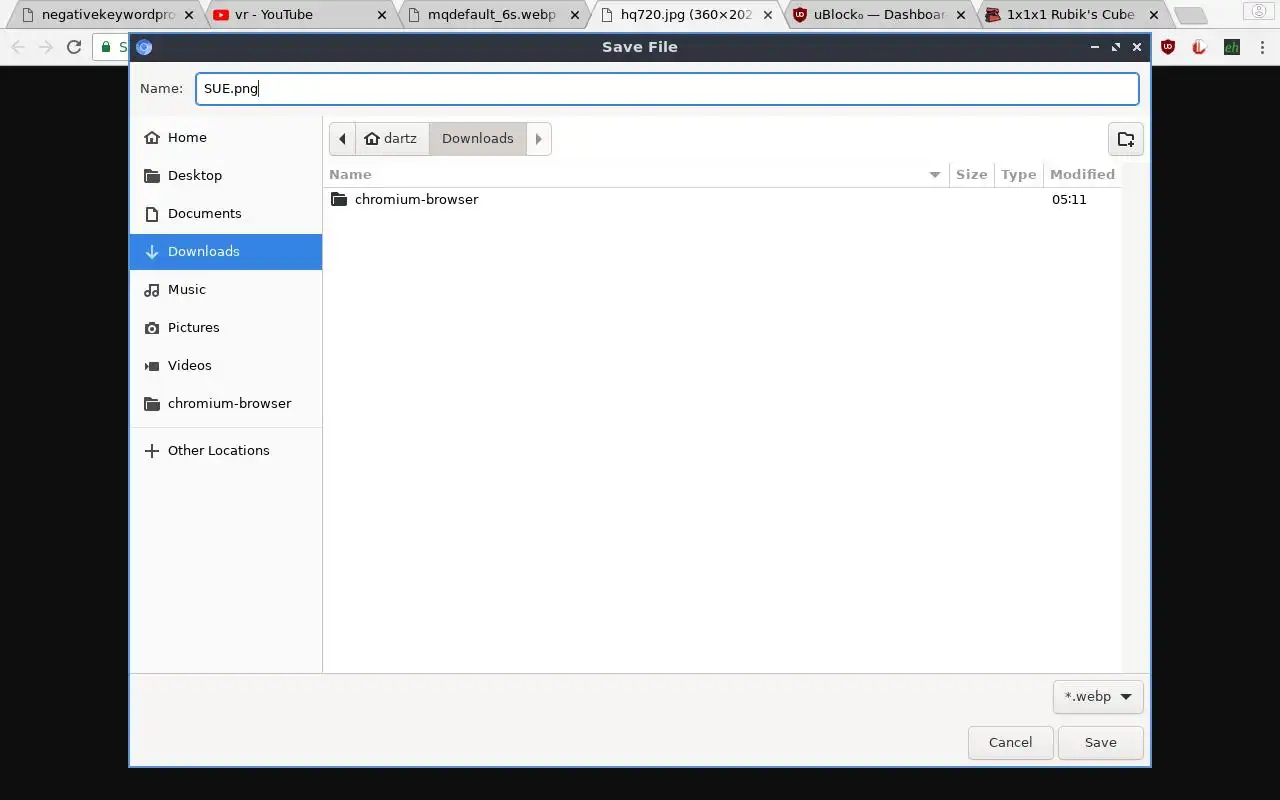
Task: Open the new tab button
Action: coord(1190,15)
